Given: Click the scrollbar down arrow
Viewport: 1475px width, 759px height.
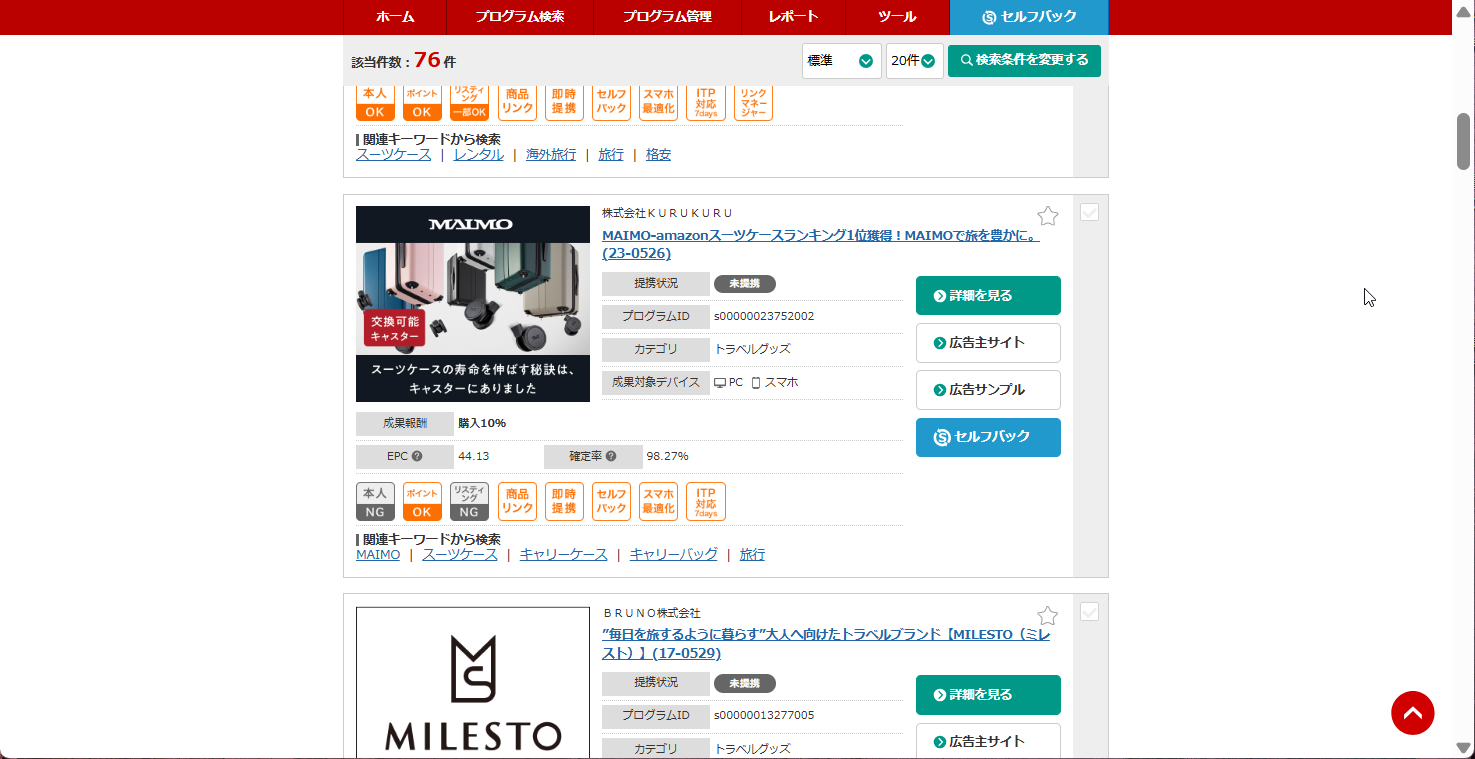Looking at the screenshot, I should tap(1464, 748).
